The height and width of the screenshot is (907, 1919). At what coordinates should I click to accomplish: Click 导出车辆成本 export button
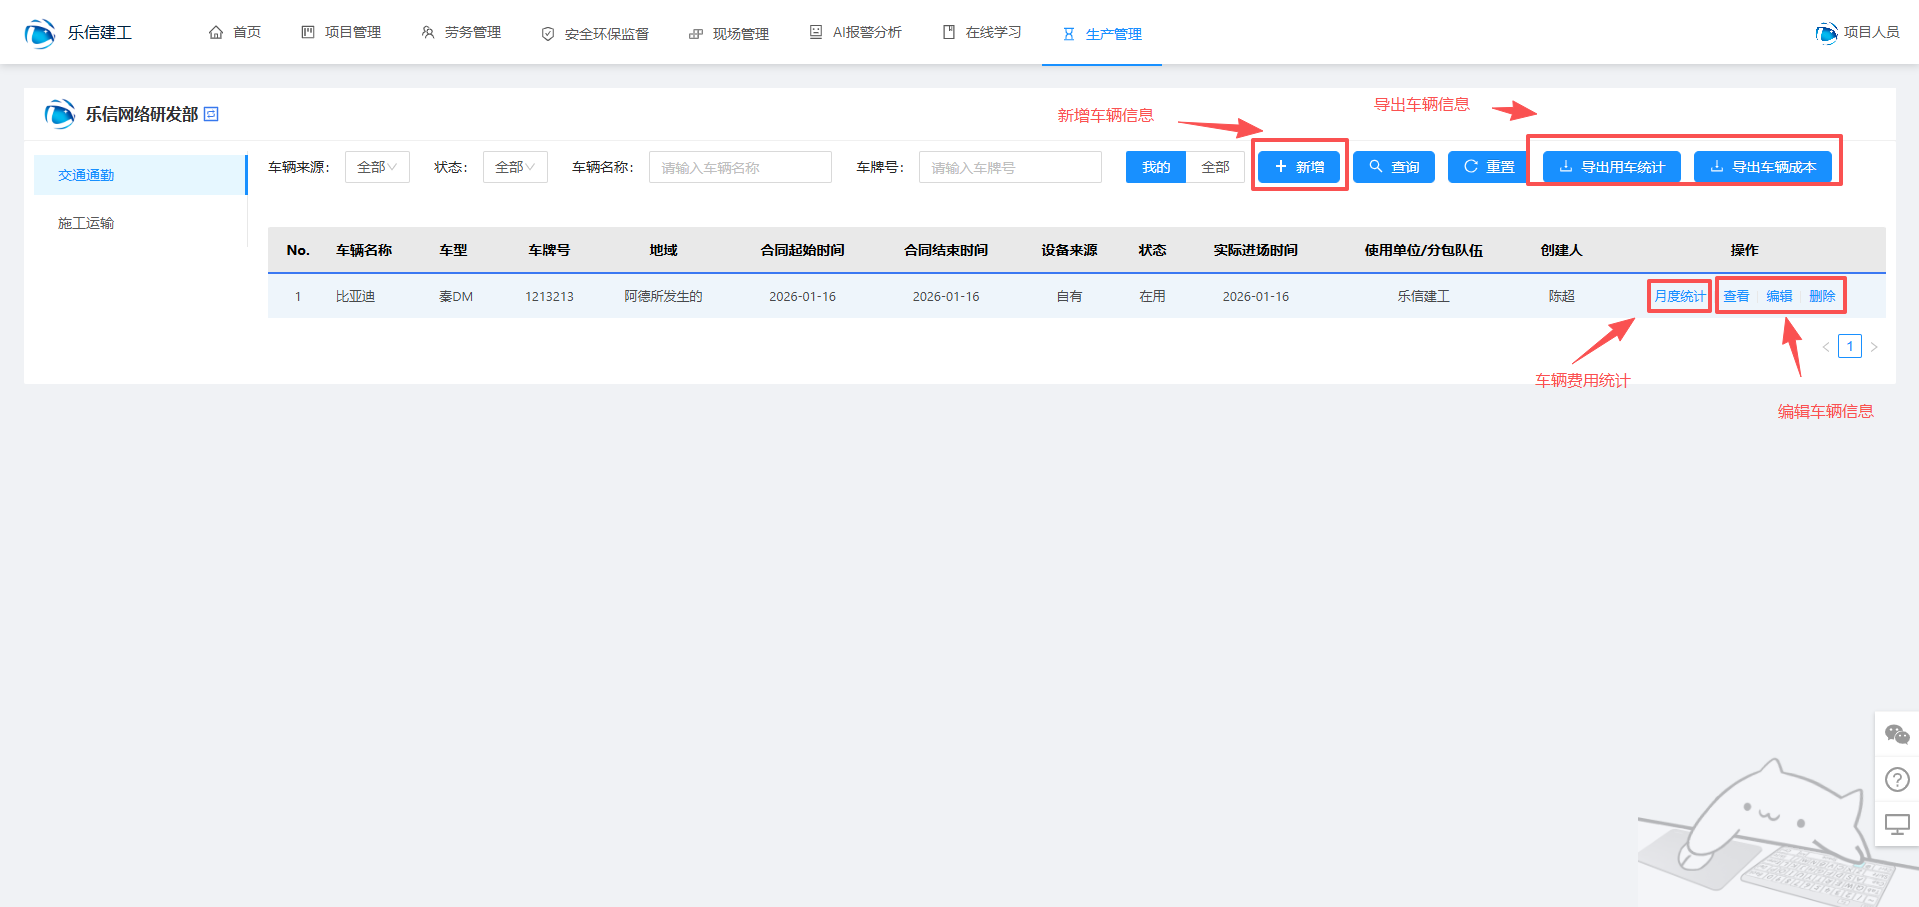tap(1762, 167)
